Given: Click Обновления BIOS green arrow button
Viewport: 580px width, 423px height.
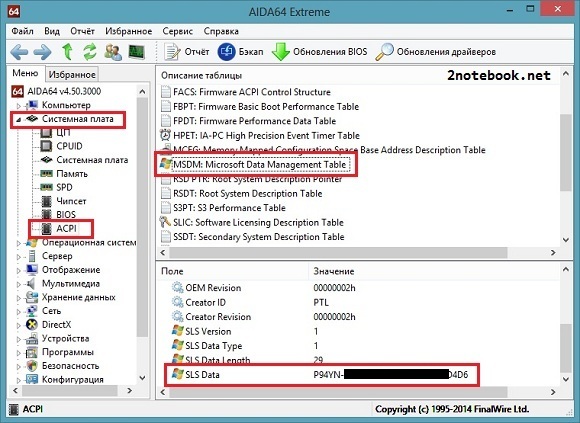Looking at the screenshot, I should pos(320,52).
